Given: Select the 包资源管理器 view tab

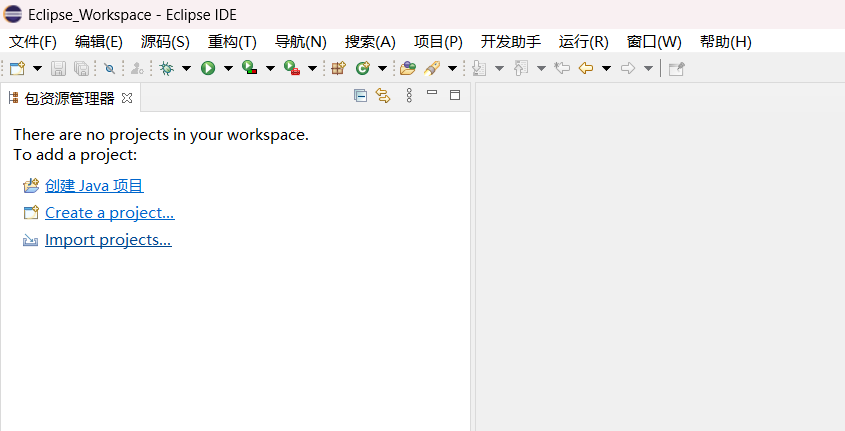Looking at the screenshot, I should (x=70, y=98).
